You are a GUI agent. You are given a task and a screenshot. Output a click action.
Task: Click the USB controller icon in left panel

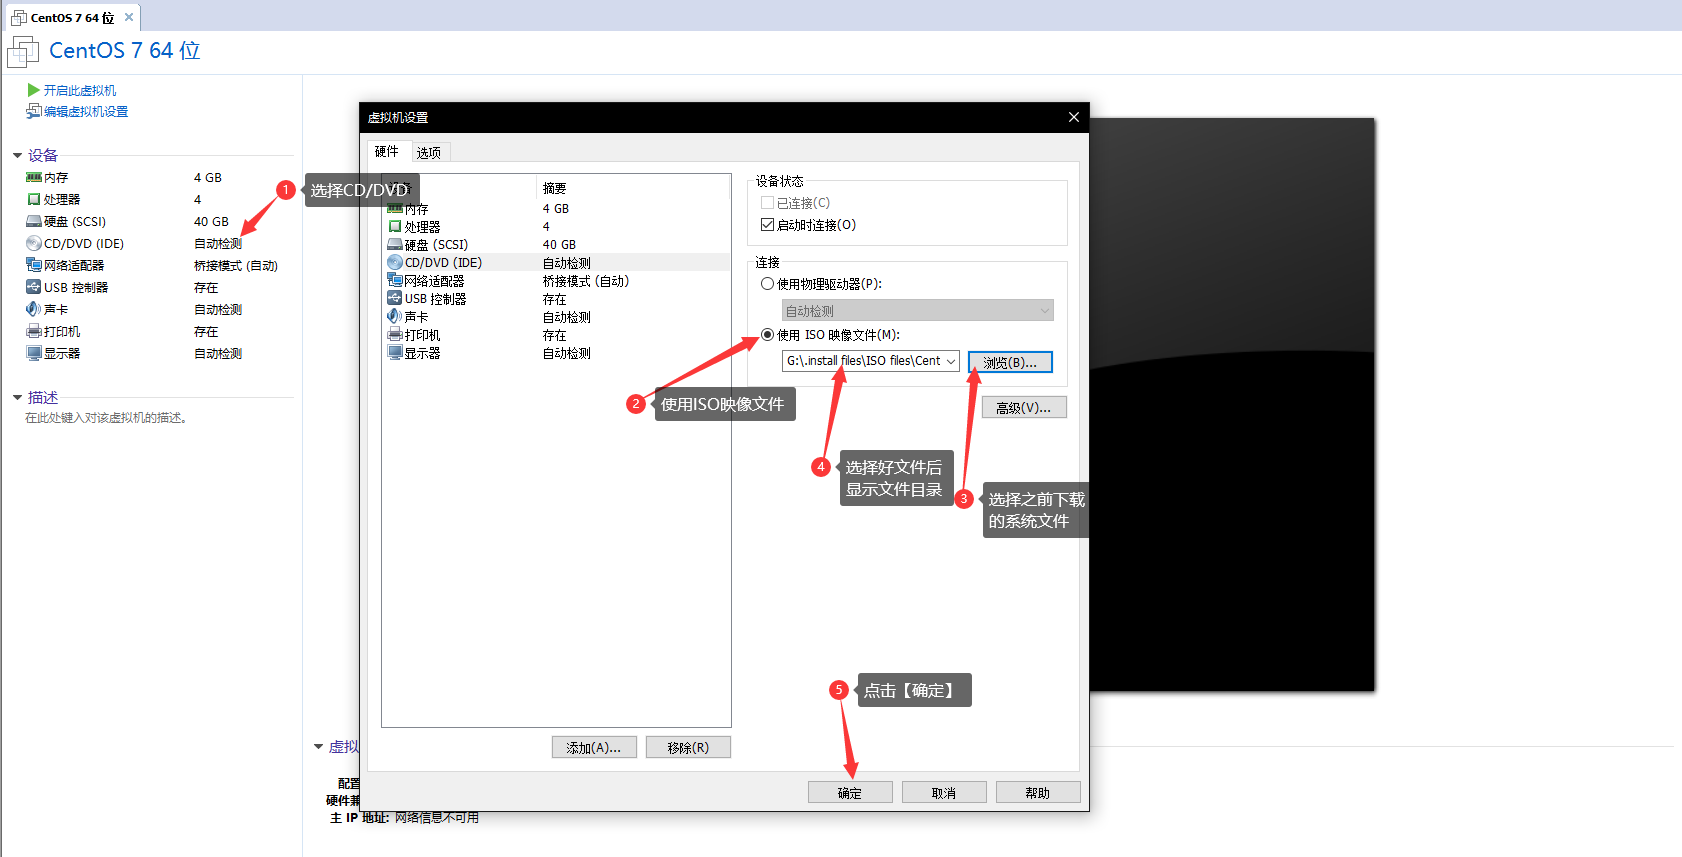(x=34, y=287)
